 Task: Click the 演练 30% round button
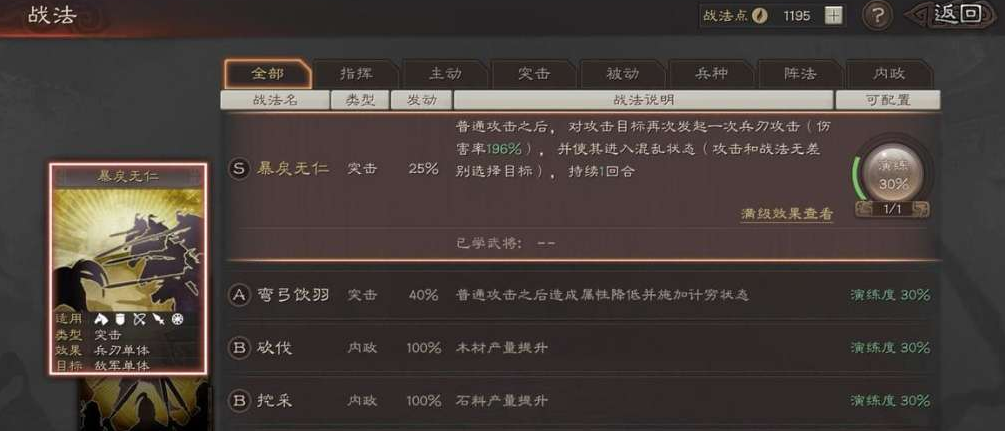tap(893, 173)
